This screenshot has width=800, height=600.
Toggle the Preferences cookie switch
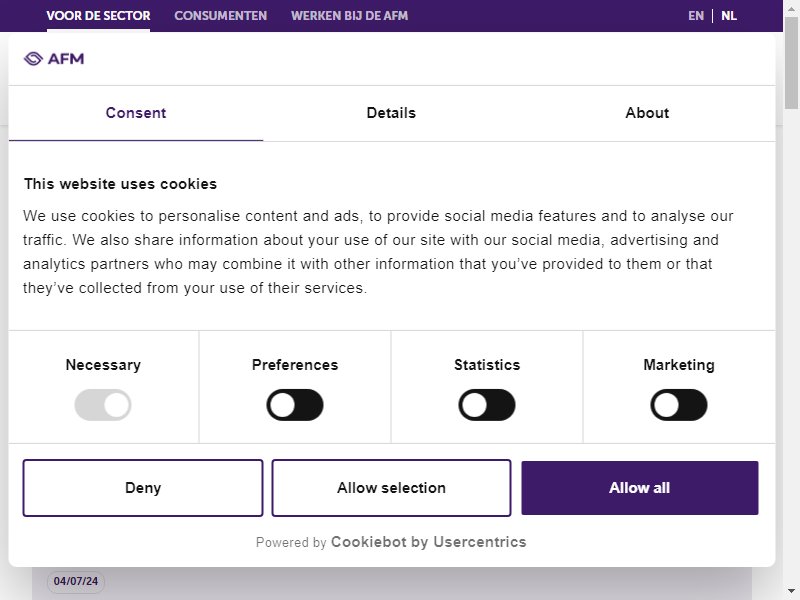tap(295, 405)
